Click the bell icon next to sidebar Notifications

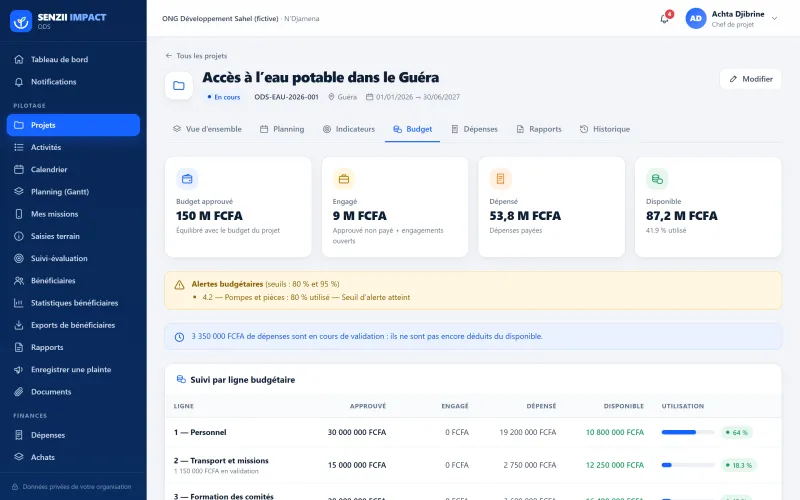[x=19, y=82]
